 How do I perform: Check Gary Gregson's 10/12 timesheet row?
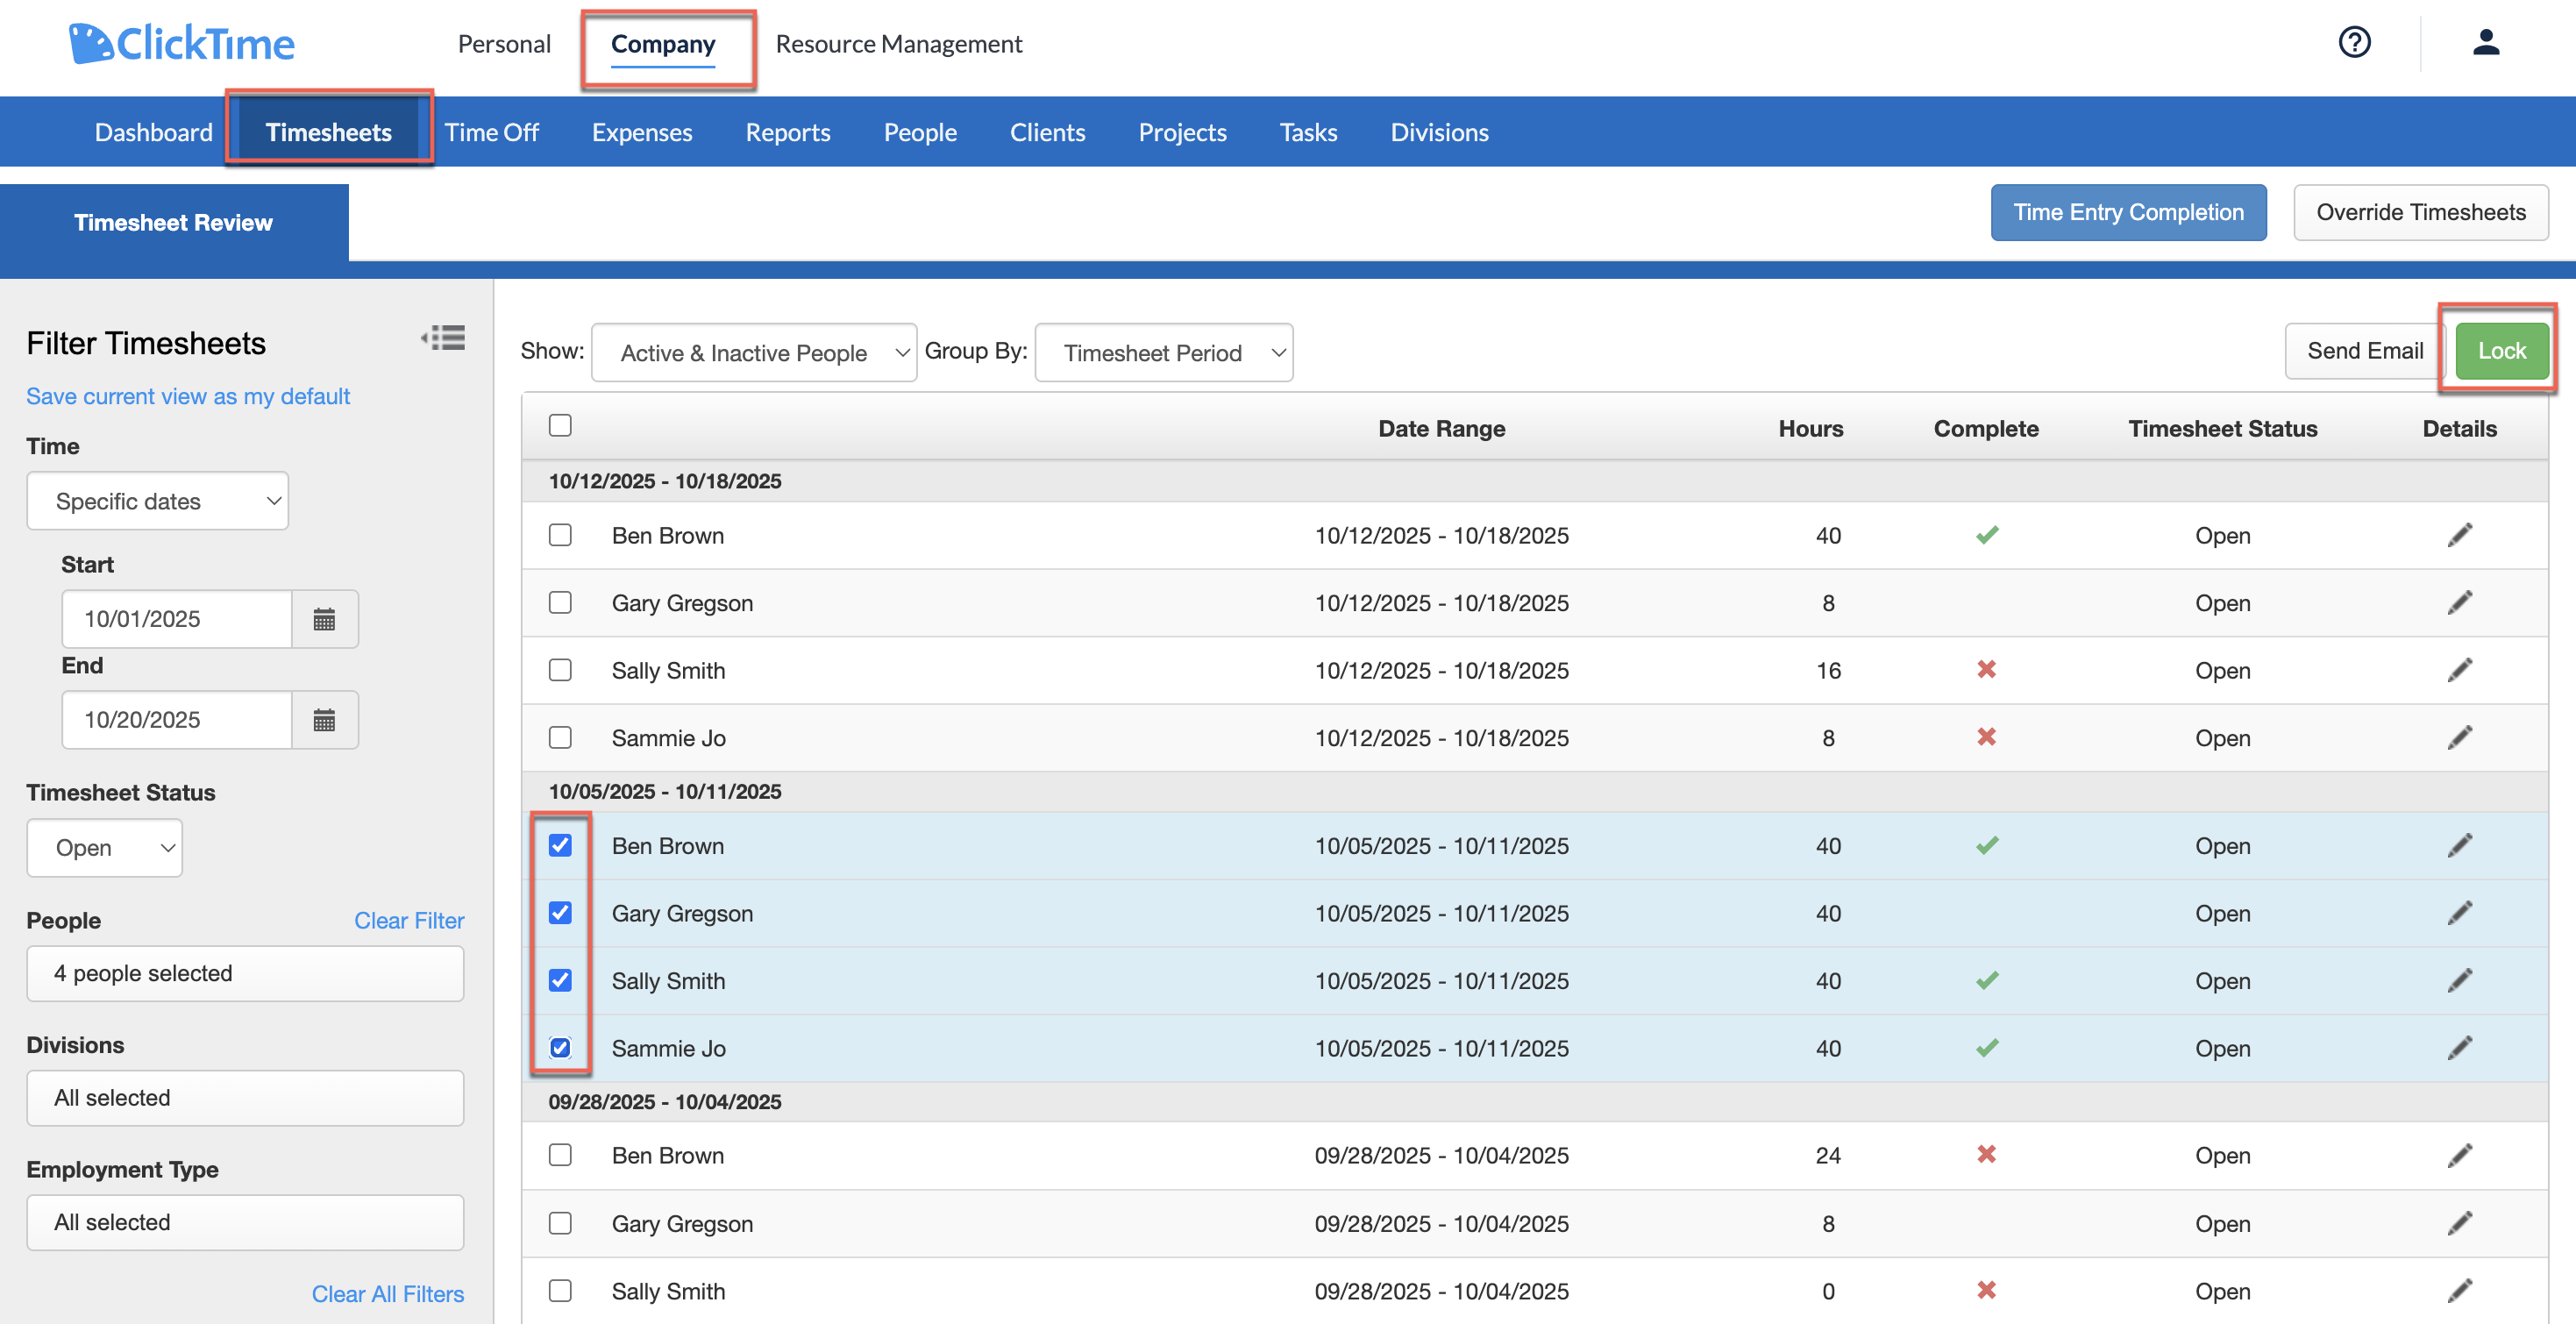point(560,602)
